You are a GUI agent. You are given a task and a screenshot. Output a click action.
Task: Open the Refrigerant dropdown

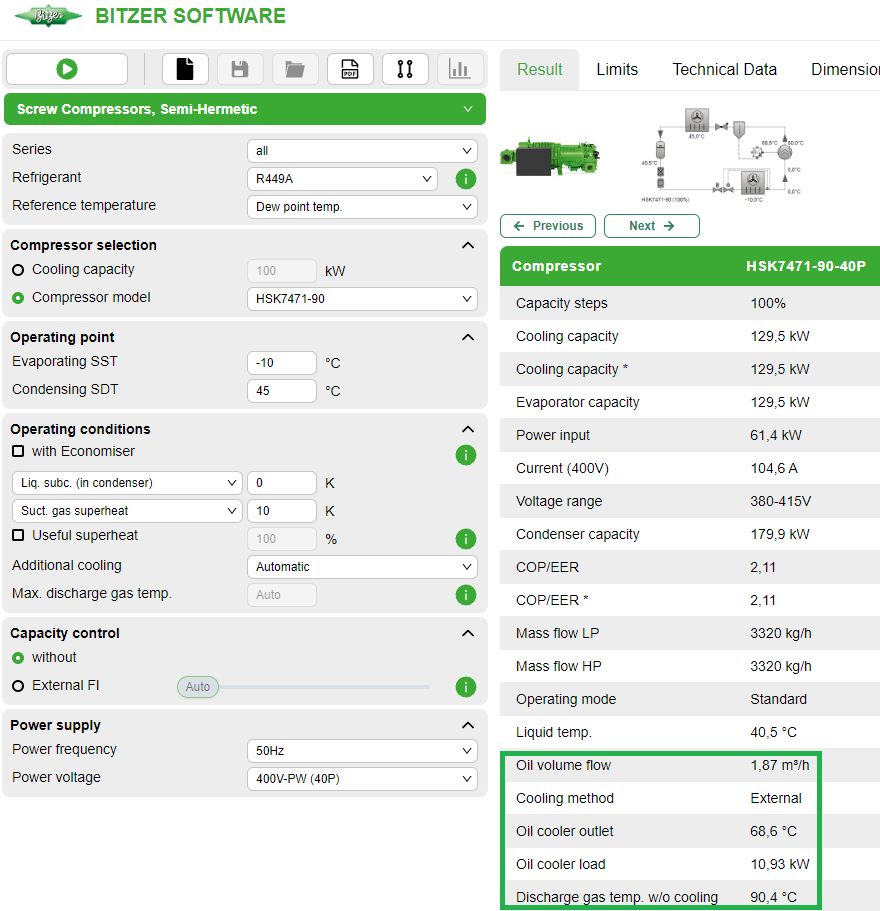342,178
